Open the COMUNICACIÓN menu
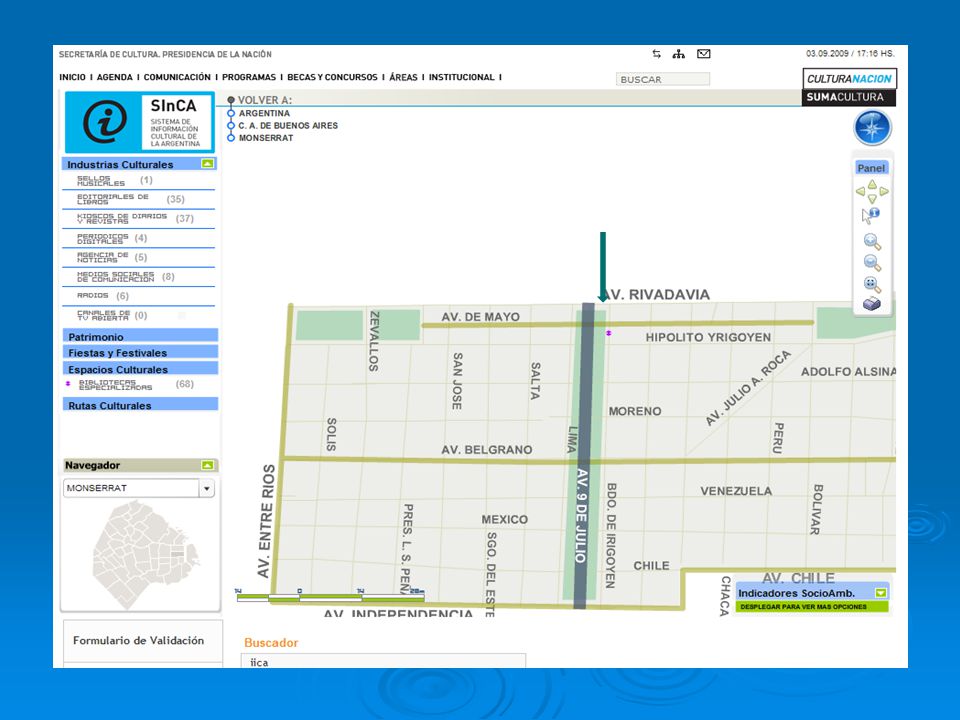 [x=177, y=77]
